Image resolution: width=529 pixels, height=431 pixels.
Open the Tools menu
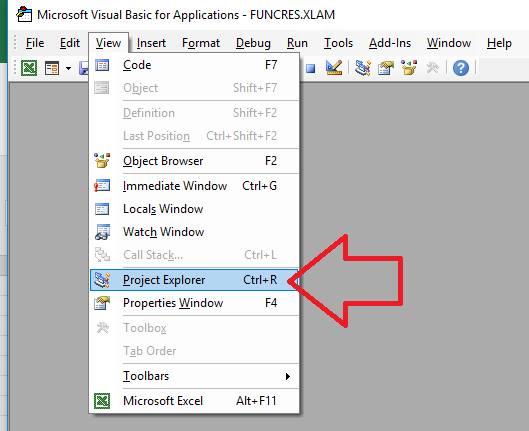[338, 43]
